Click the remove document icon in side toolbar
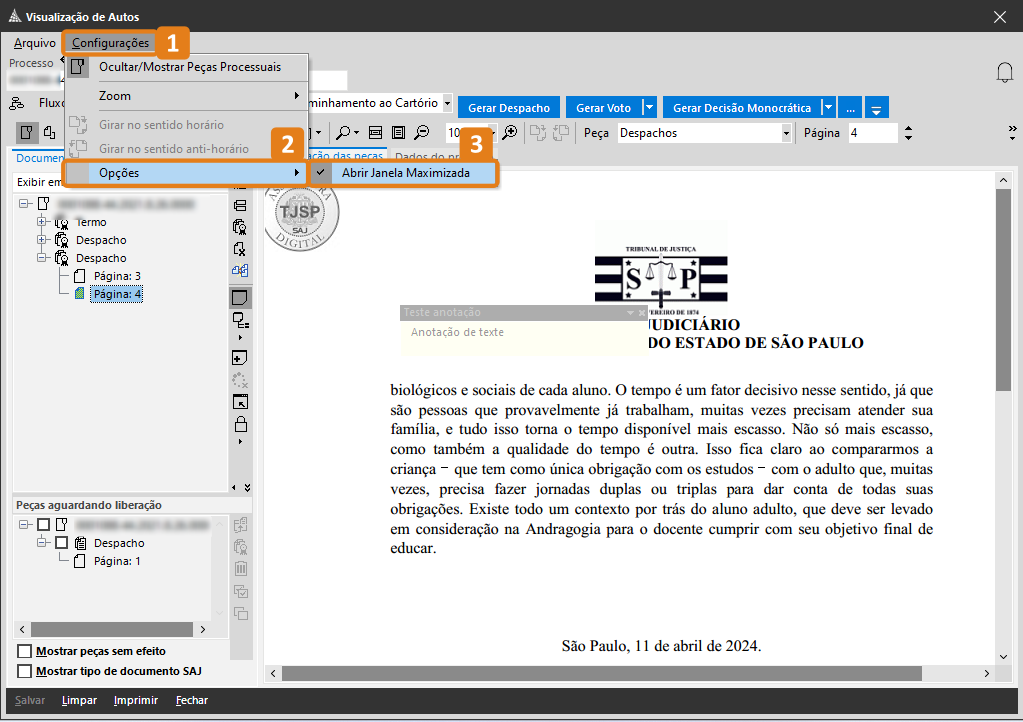 [x=240, y=248]
